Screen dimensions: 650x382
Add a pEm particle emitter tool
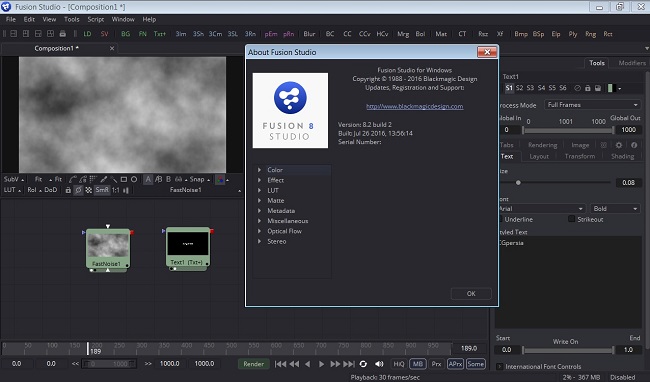pyautogui.click(x=271, y=34)
